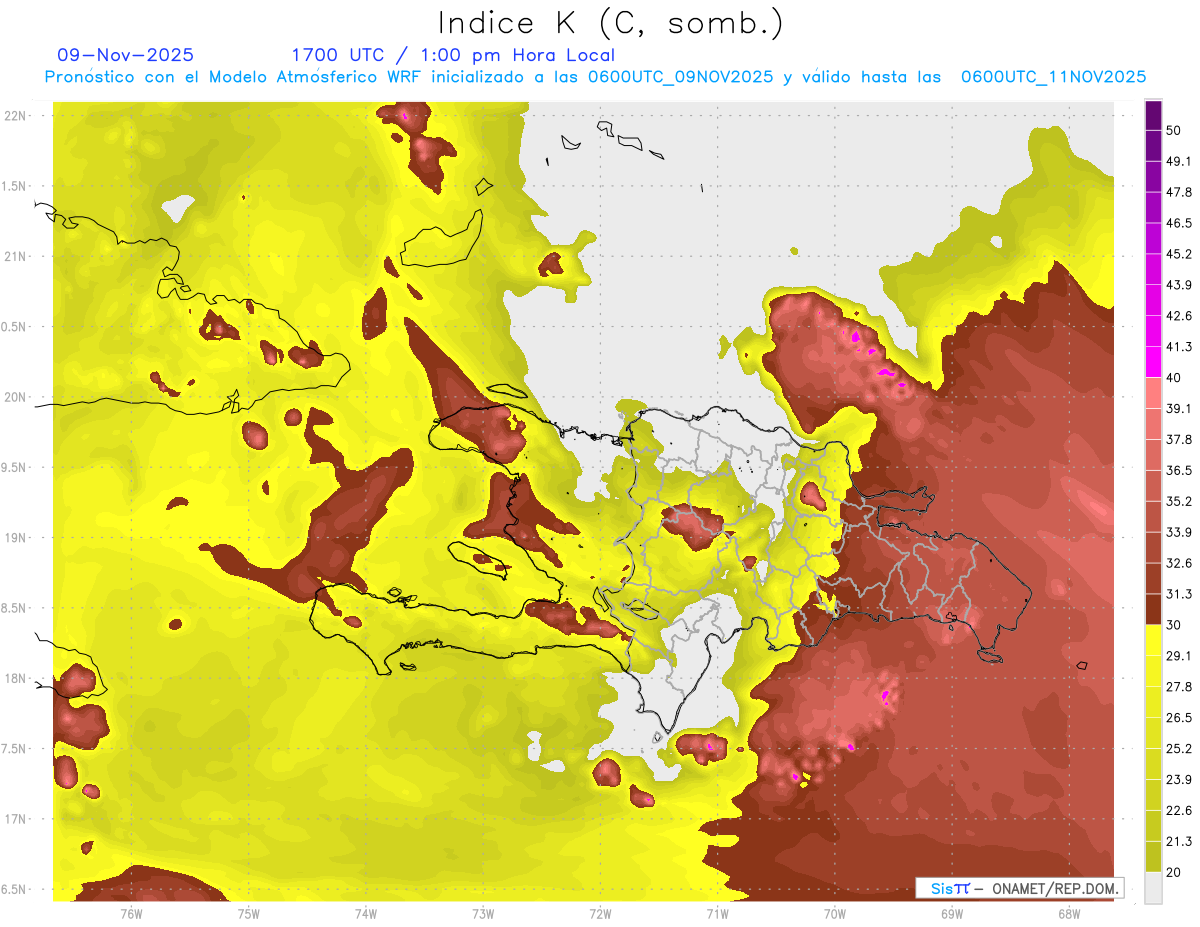Click the colorbar value "41.3"
This screenshot has width=1200, height=927.
pyautogui.click(x=1179, y=347)
